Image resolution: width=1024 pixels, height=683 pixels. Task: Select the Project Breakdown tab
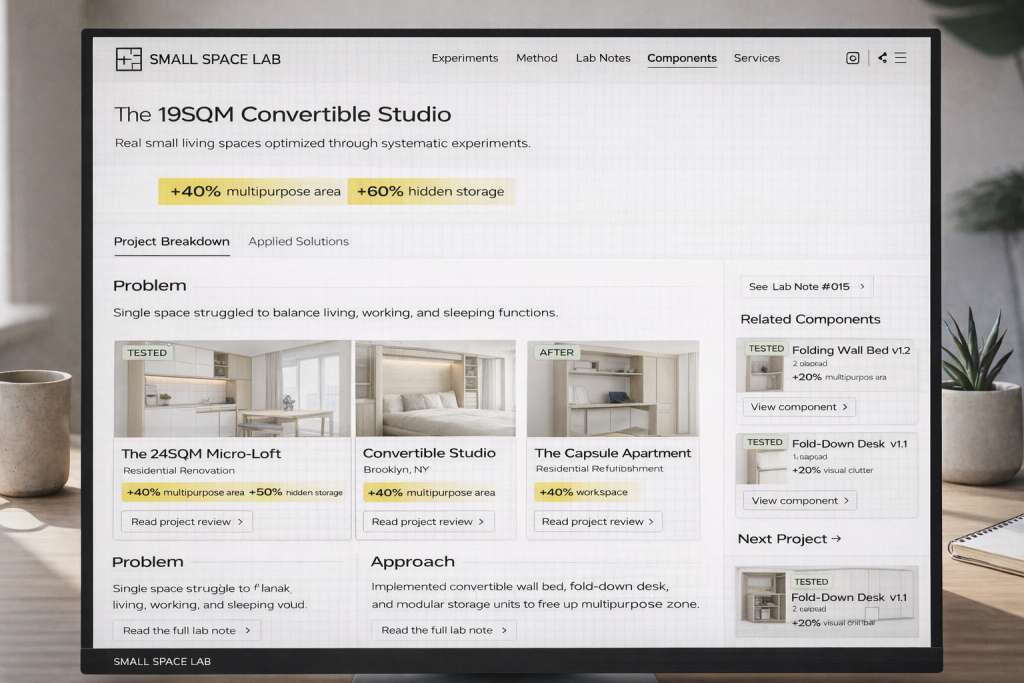[171, 242]
